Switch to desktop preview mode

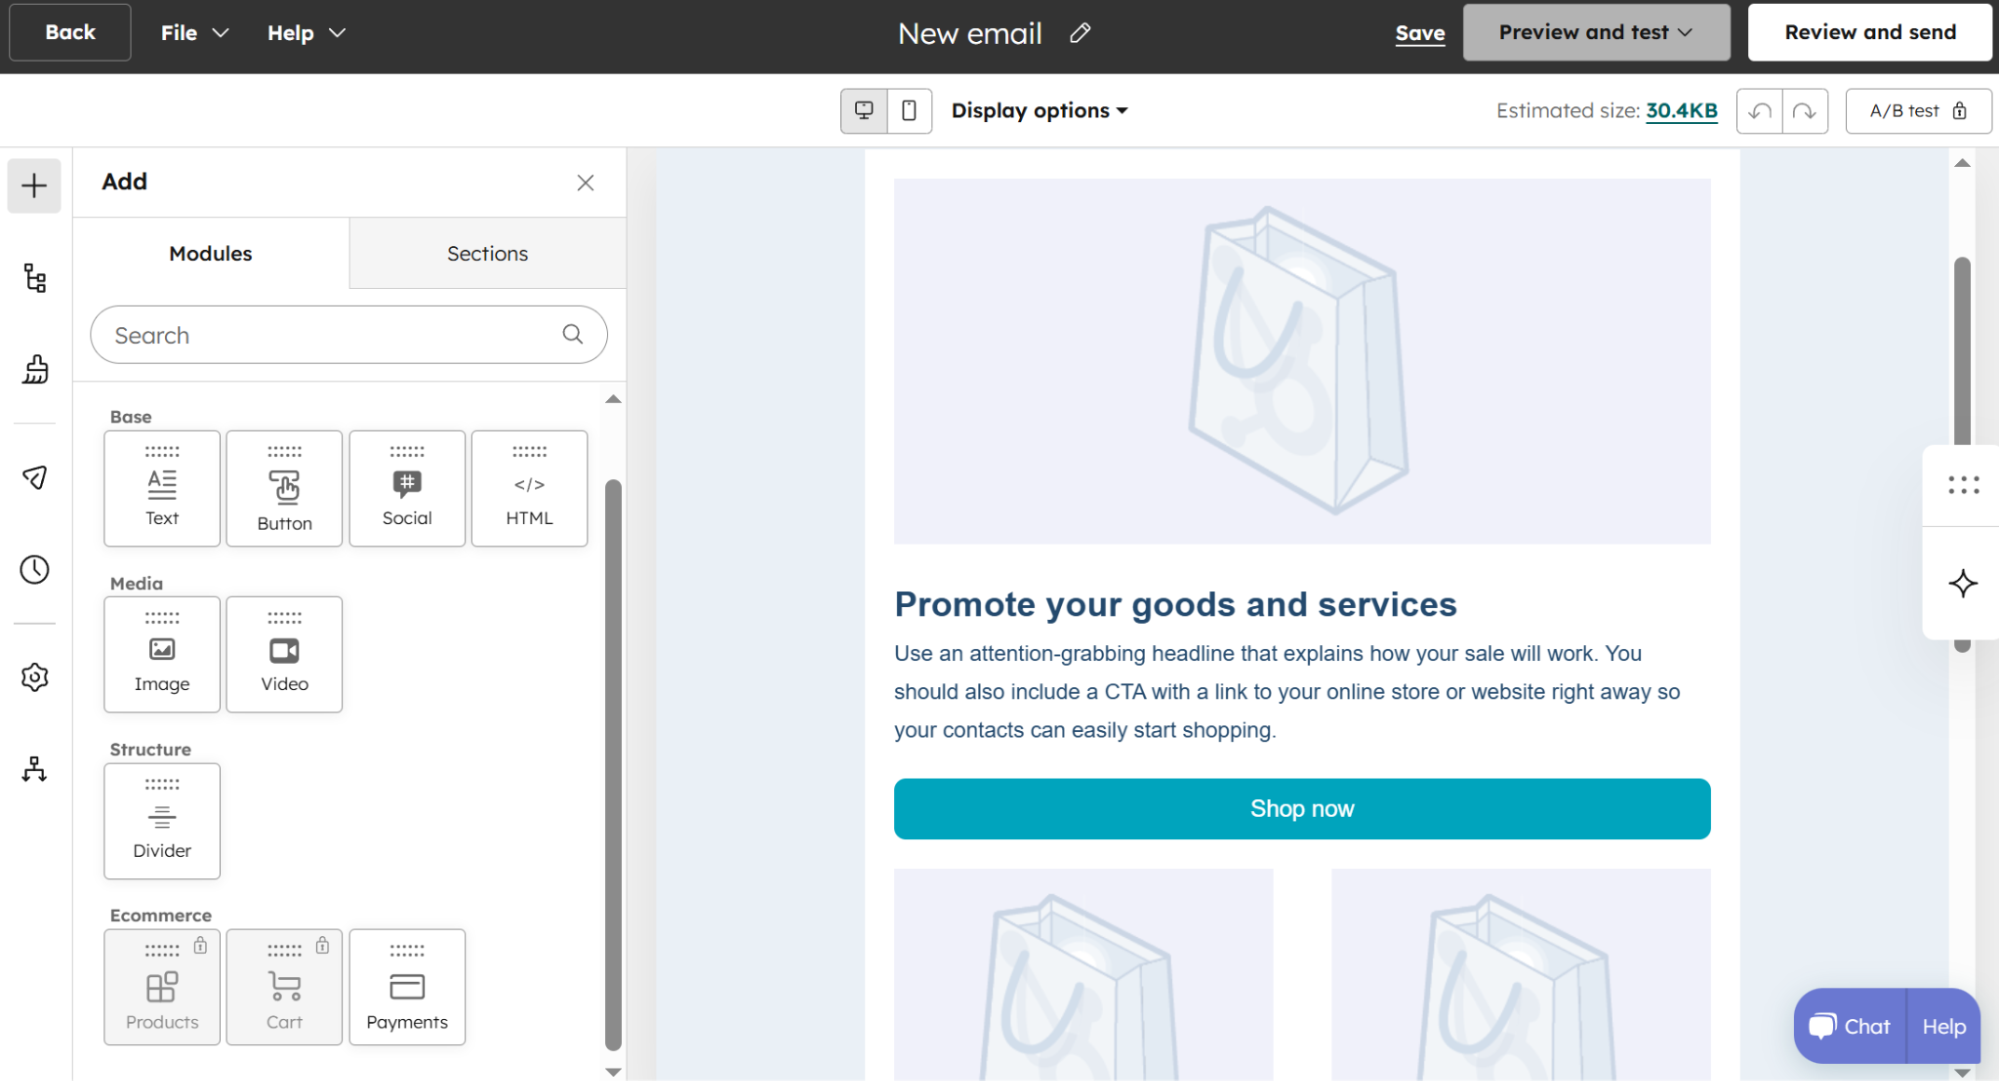[864, 111]
